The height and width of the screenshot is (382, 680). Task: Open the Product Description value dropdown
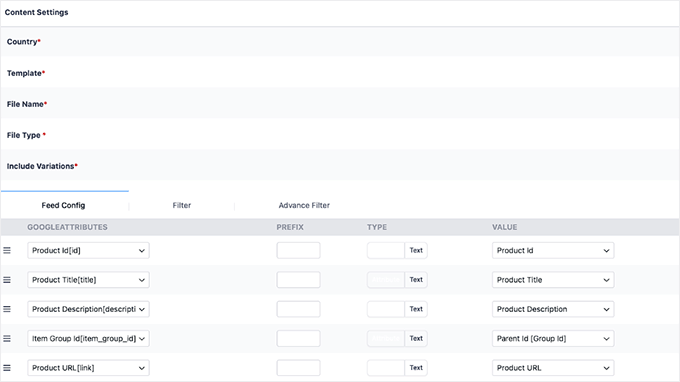[553, 309]
